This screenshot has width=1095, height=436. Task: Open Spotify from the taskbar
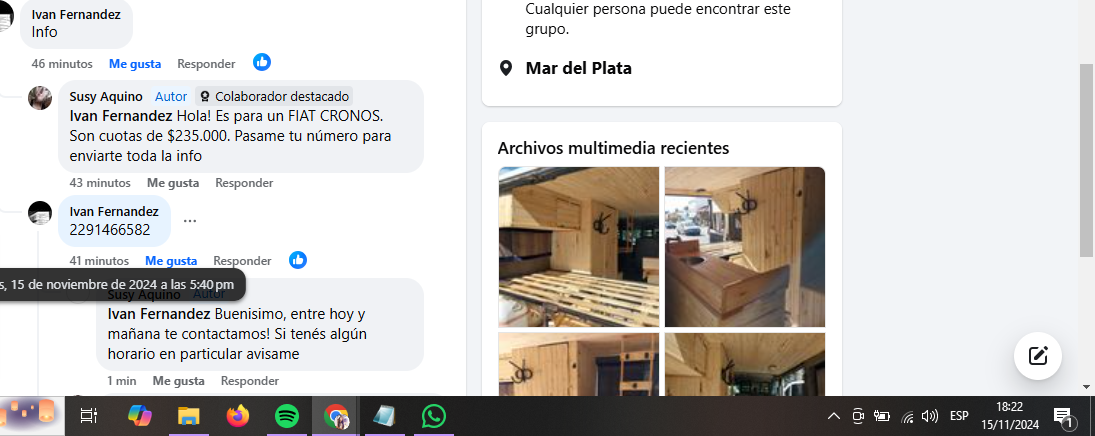(x=287, y=416)
